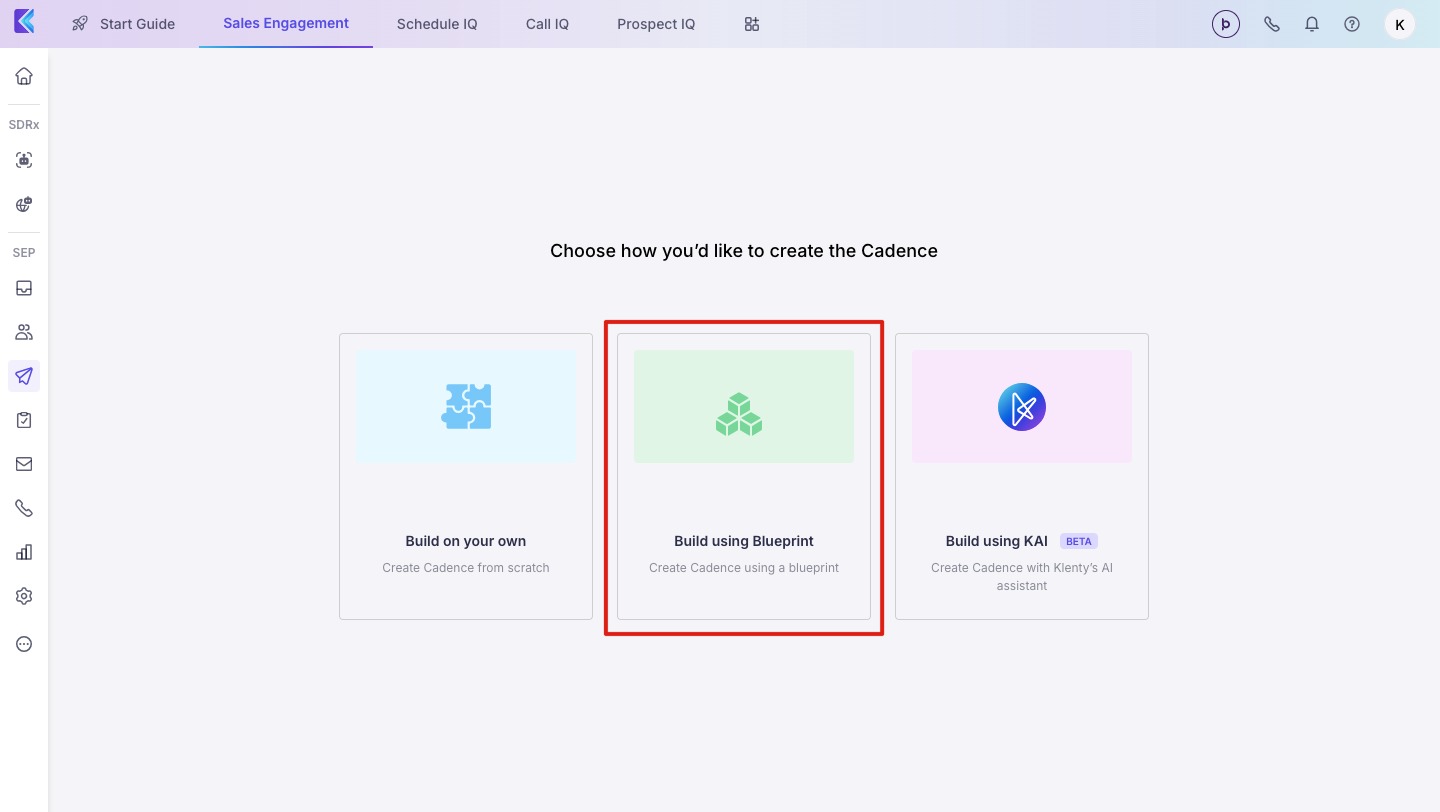Open the Prospects people icon in sidebar
The image size is (1440, 812).
click(x=24, y=332)
